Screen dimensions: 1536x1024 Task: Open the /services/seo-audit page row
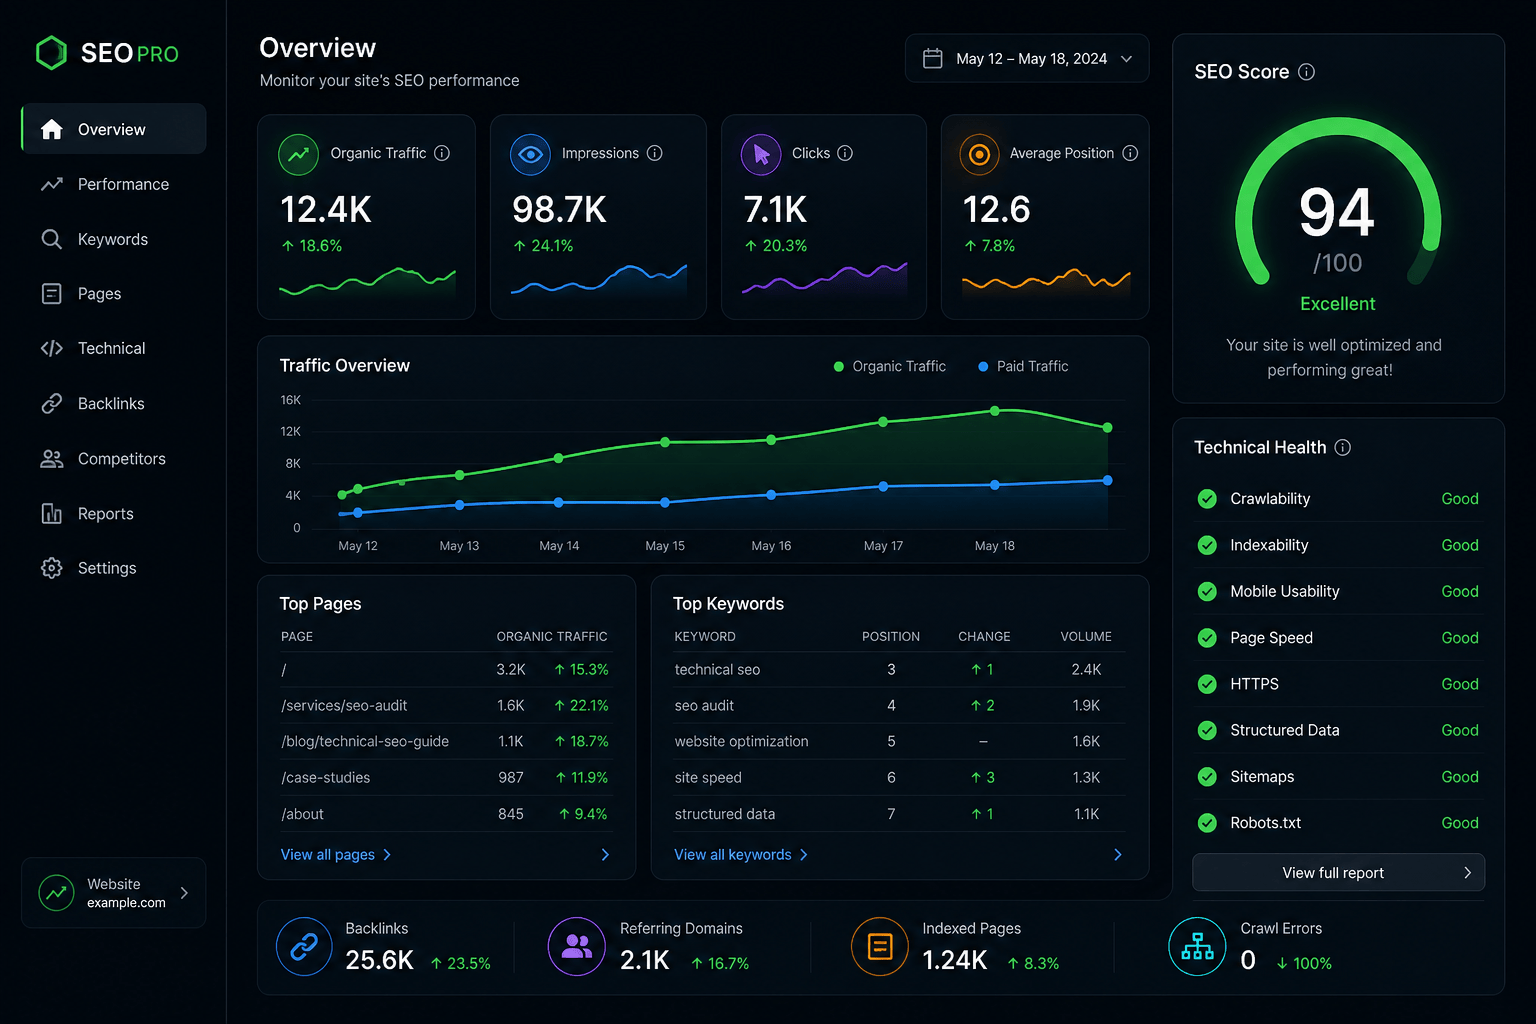click(446, 706)
